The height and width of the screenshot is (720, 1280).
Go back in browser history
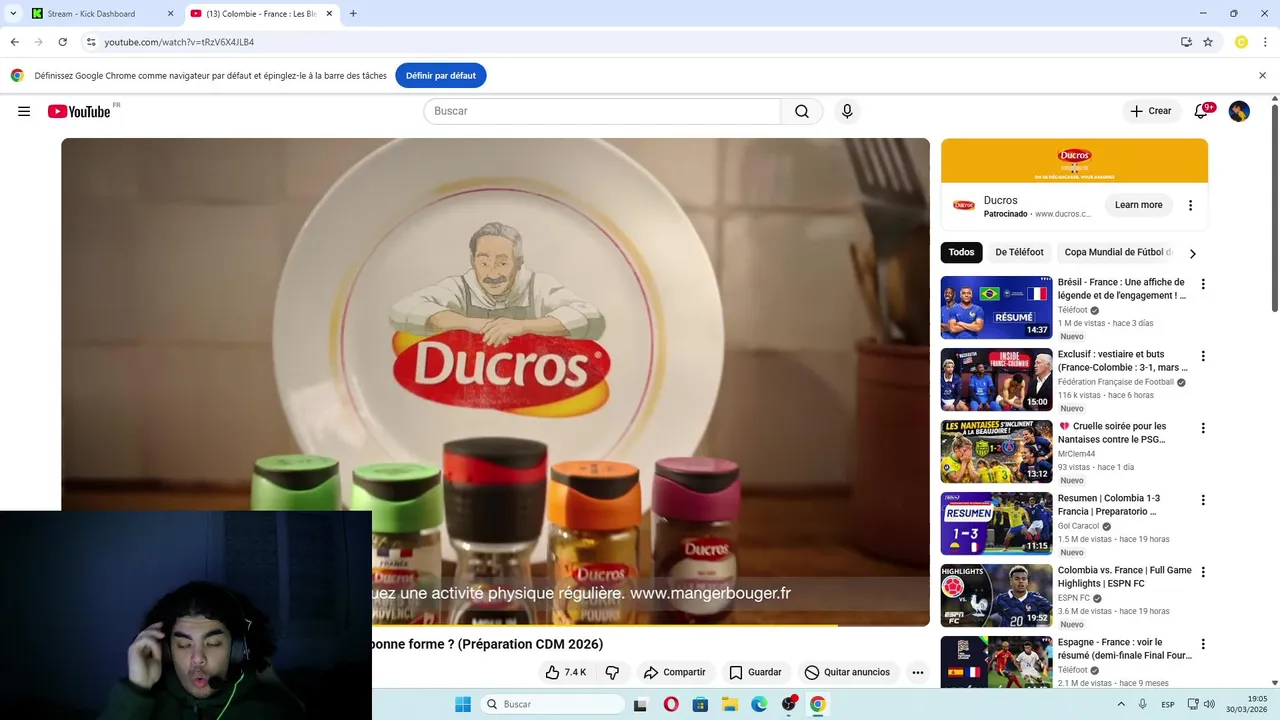click(15, 42)
